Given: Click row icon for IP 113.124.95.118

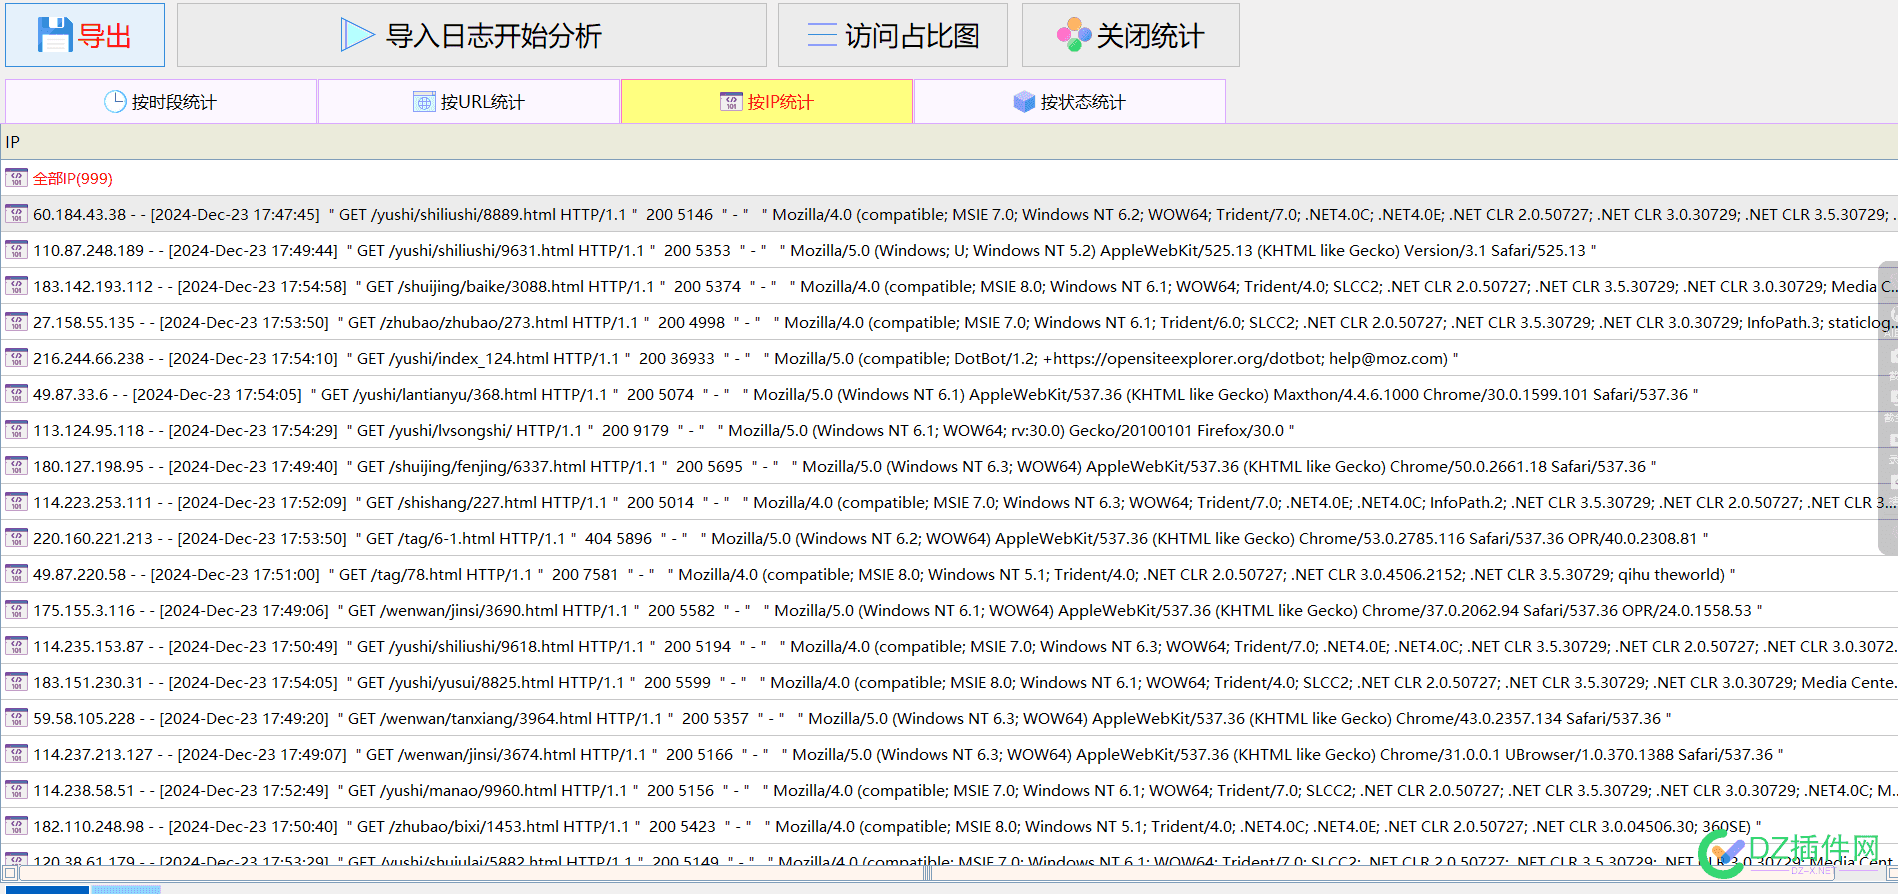Looking at the screenshot, I should (x=16, y=430).
